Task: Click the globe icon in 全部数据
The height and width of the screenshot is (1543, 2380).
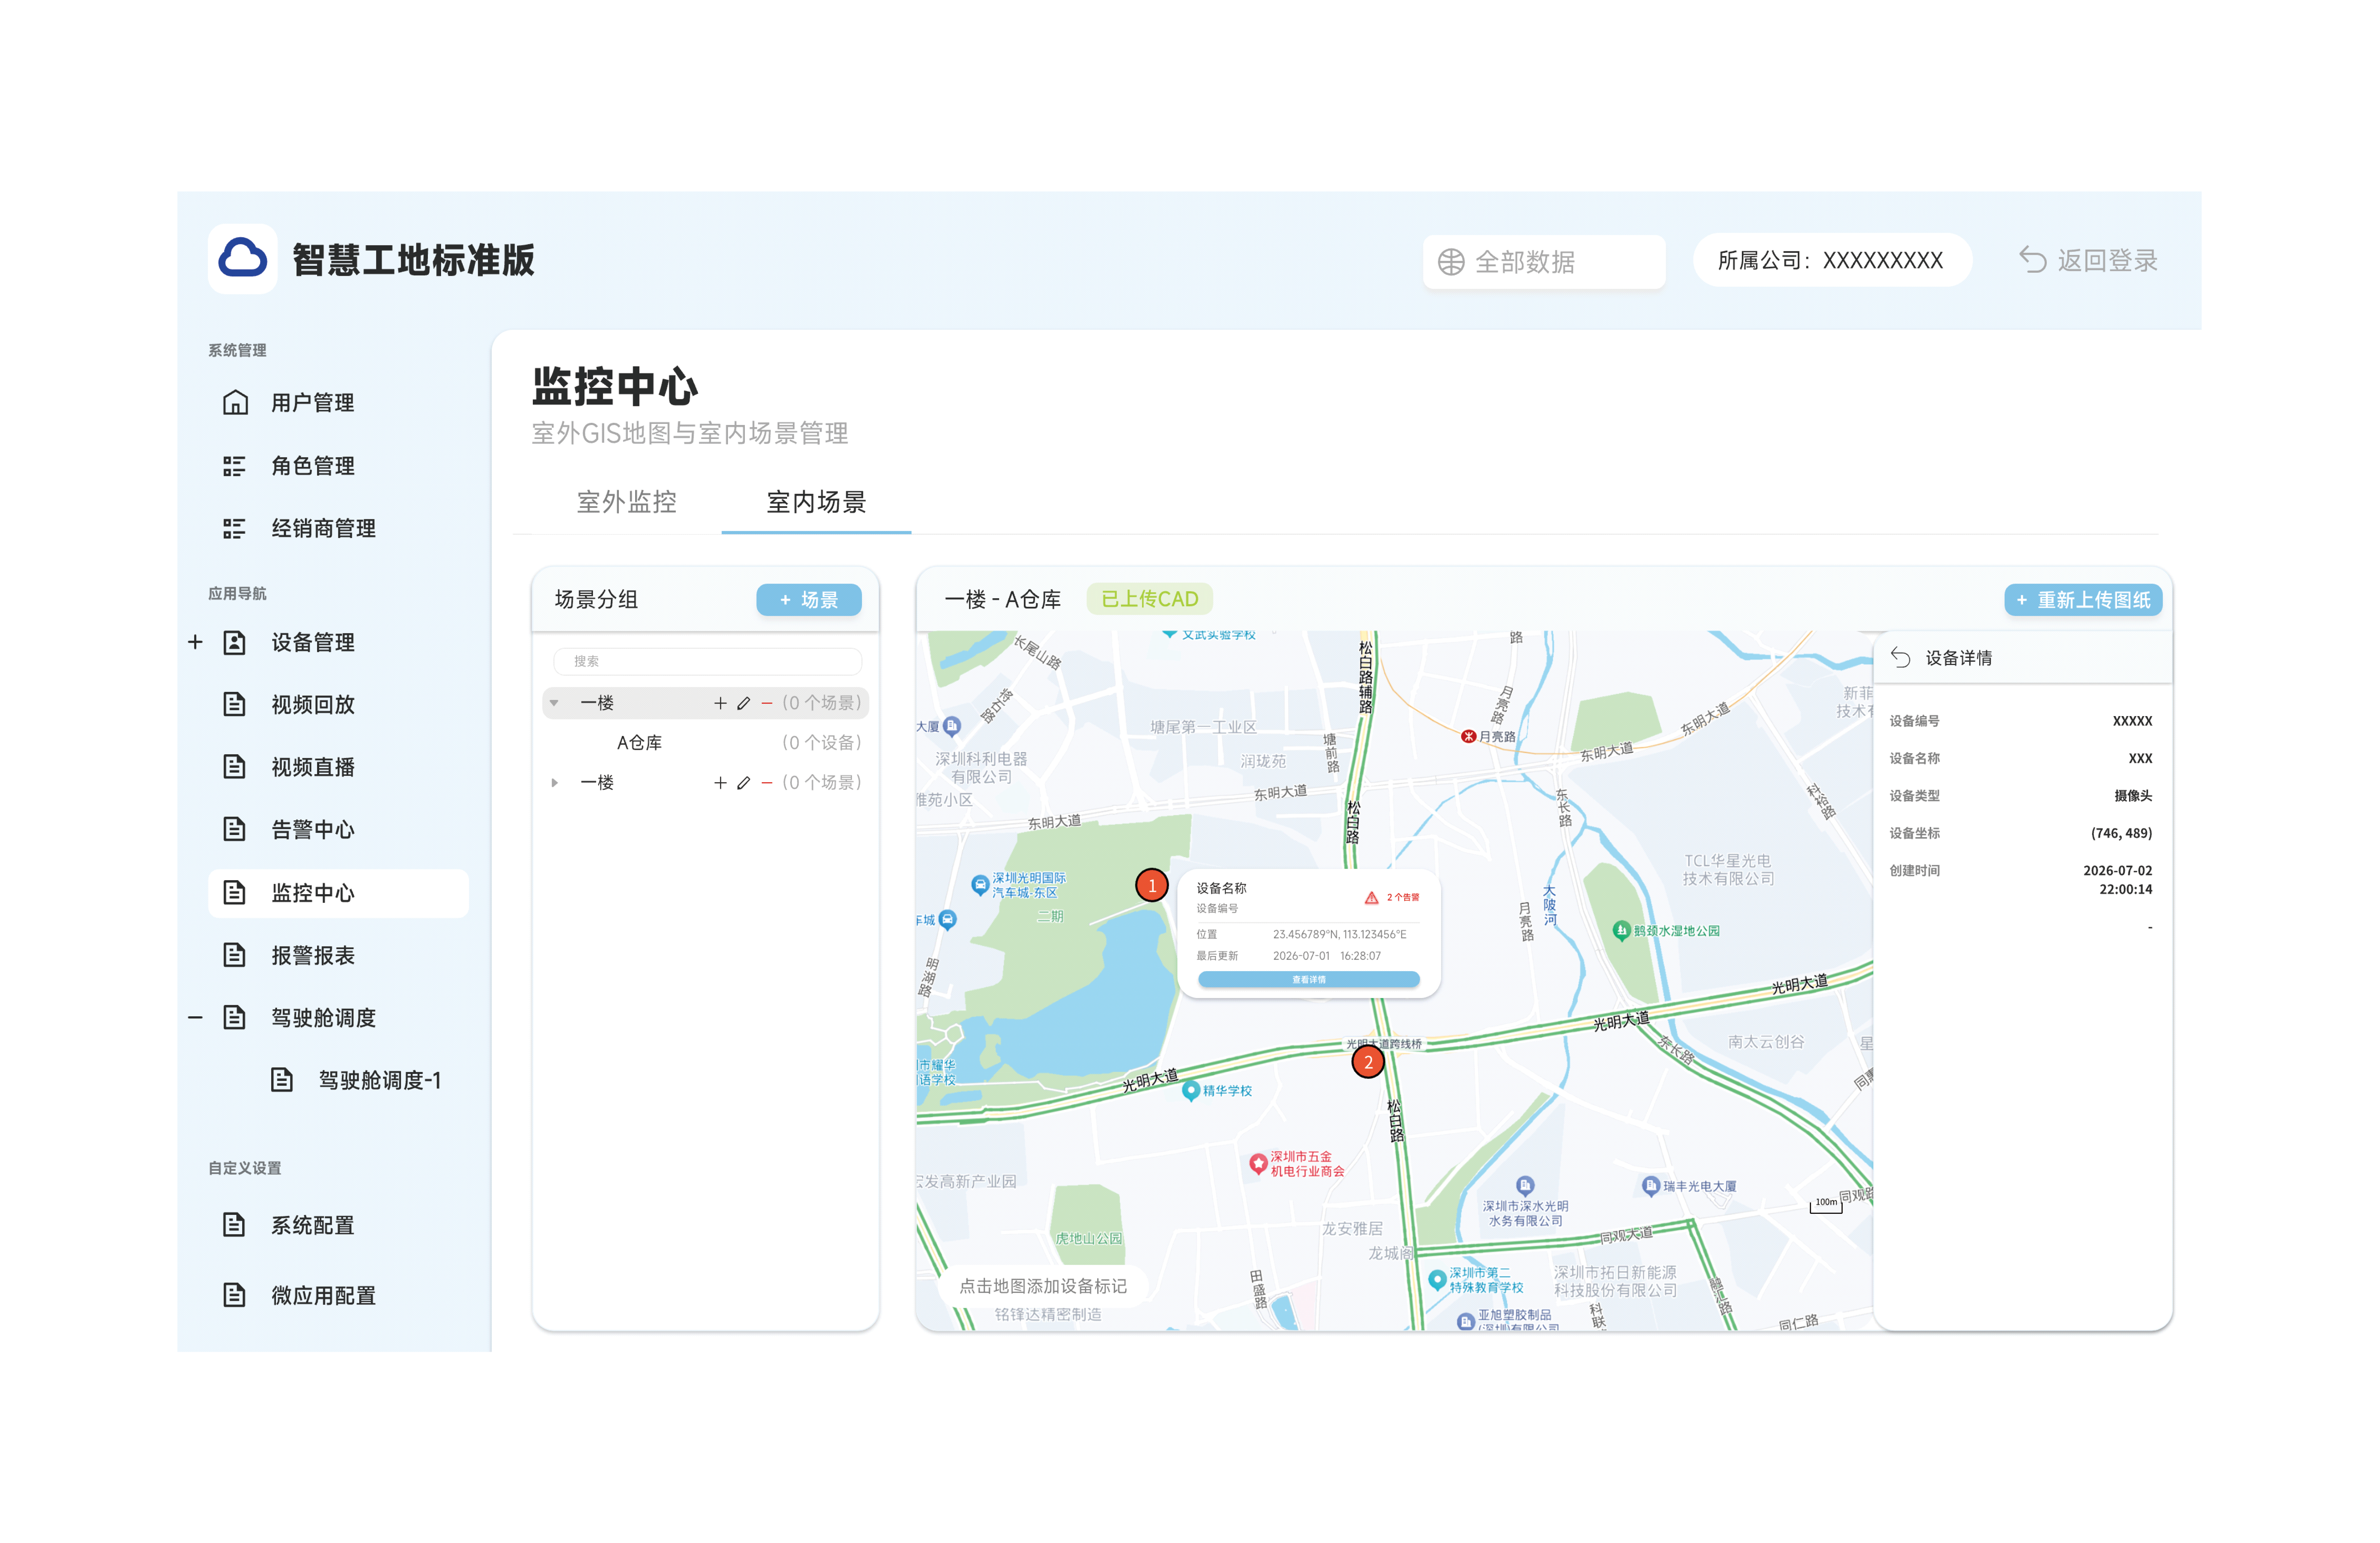Action: coord(1451,262)
